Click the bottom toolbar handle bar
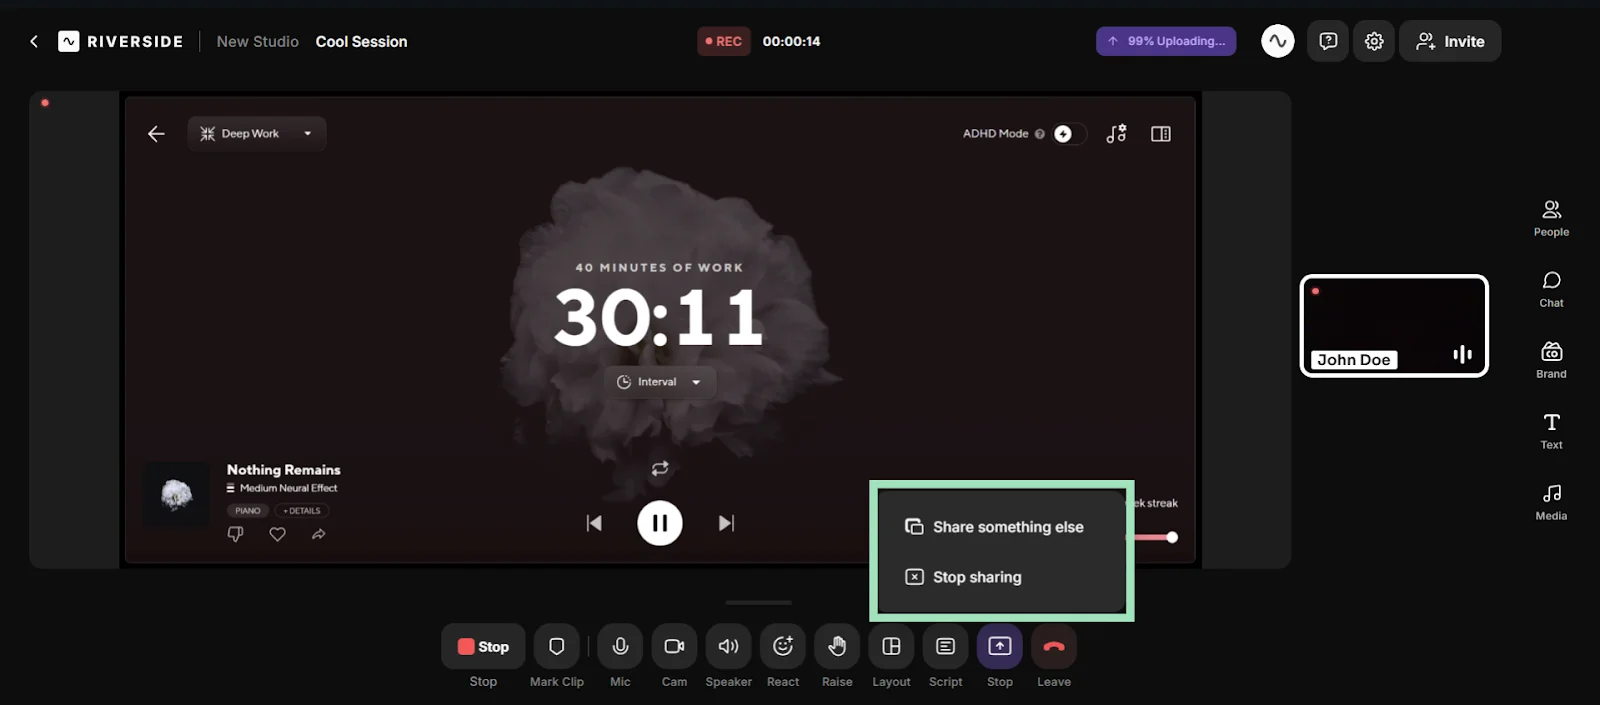This screenshot has height=705, width=1600. (759, 603)
